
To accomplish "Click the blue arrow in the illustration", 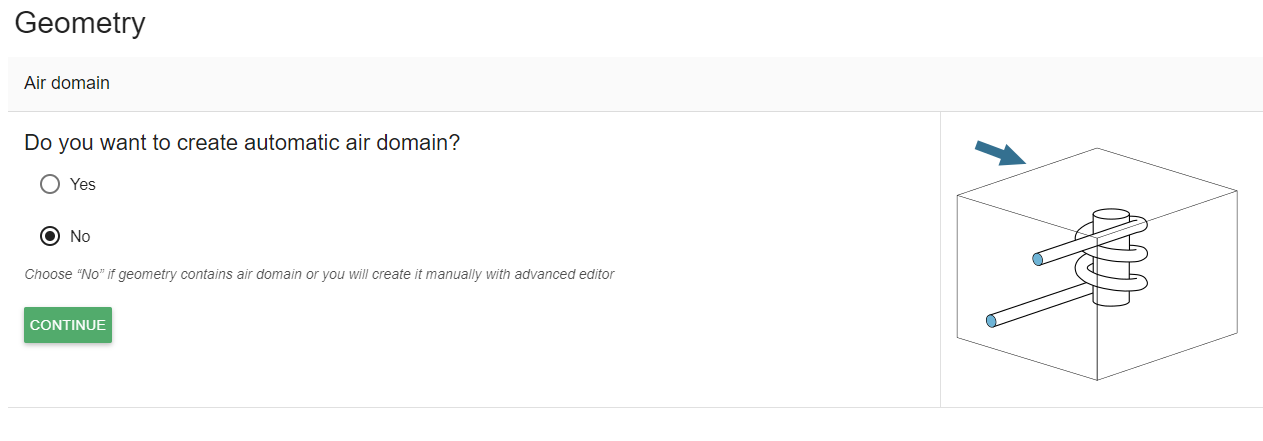I will point(1000,153).
